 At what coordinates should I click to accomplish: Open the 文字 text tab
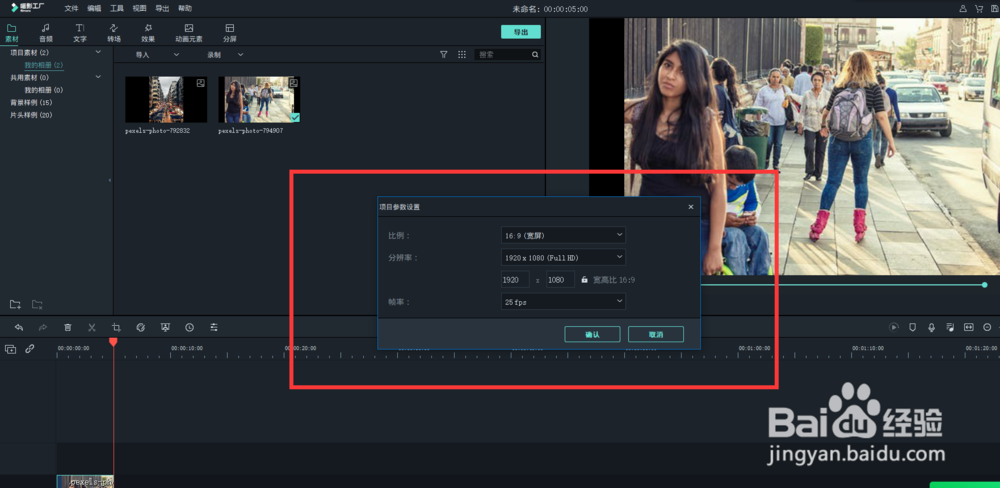[80, 33]
